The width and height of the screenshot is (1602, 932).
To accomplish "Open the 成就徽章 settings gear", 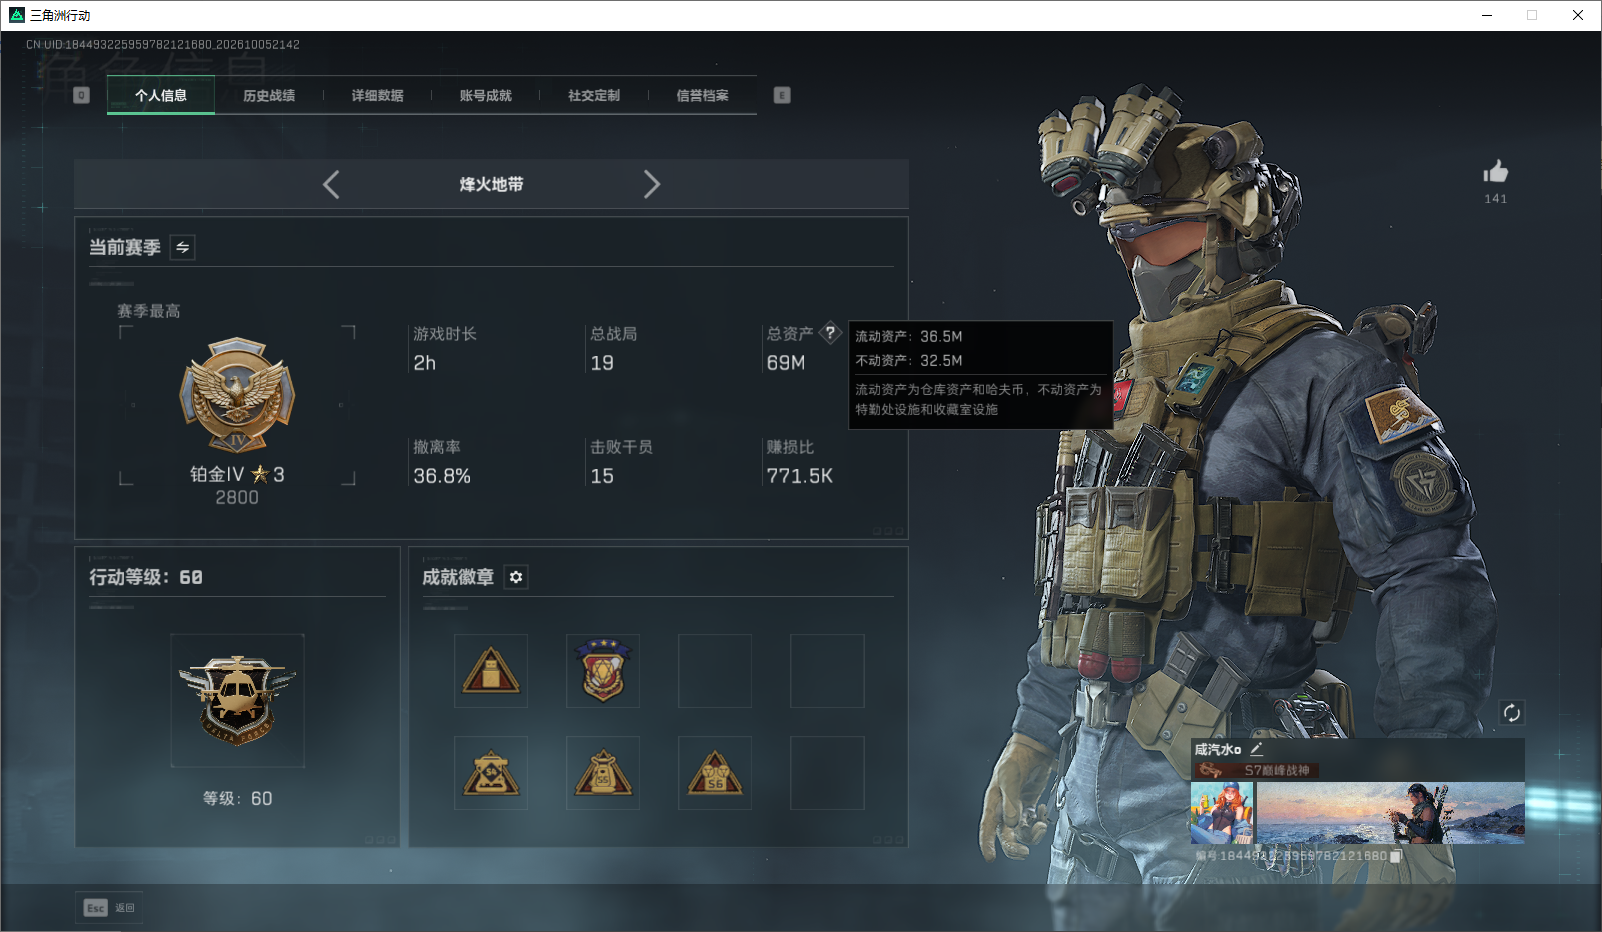I will [516, 577].
